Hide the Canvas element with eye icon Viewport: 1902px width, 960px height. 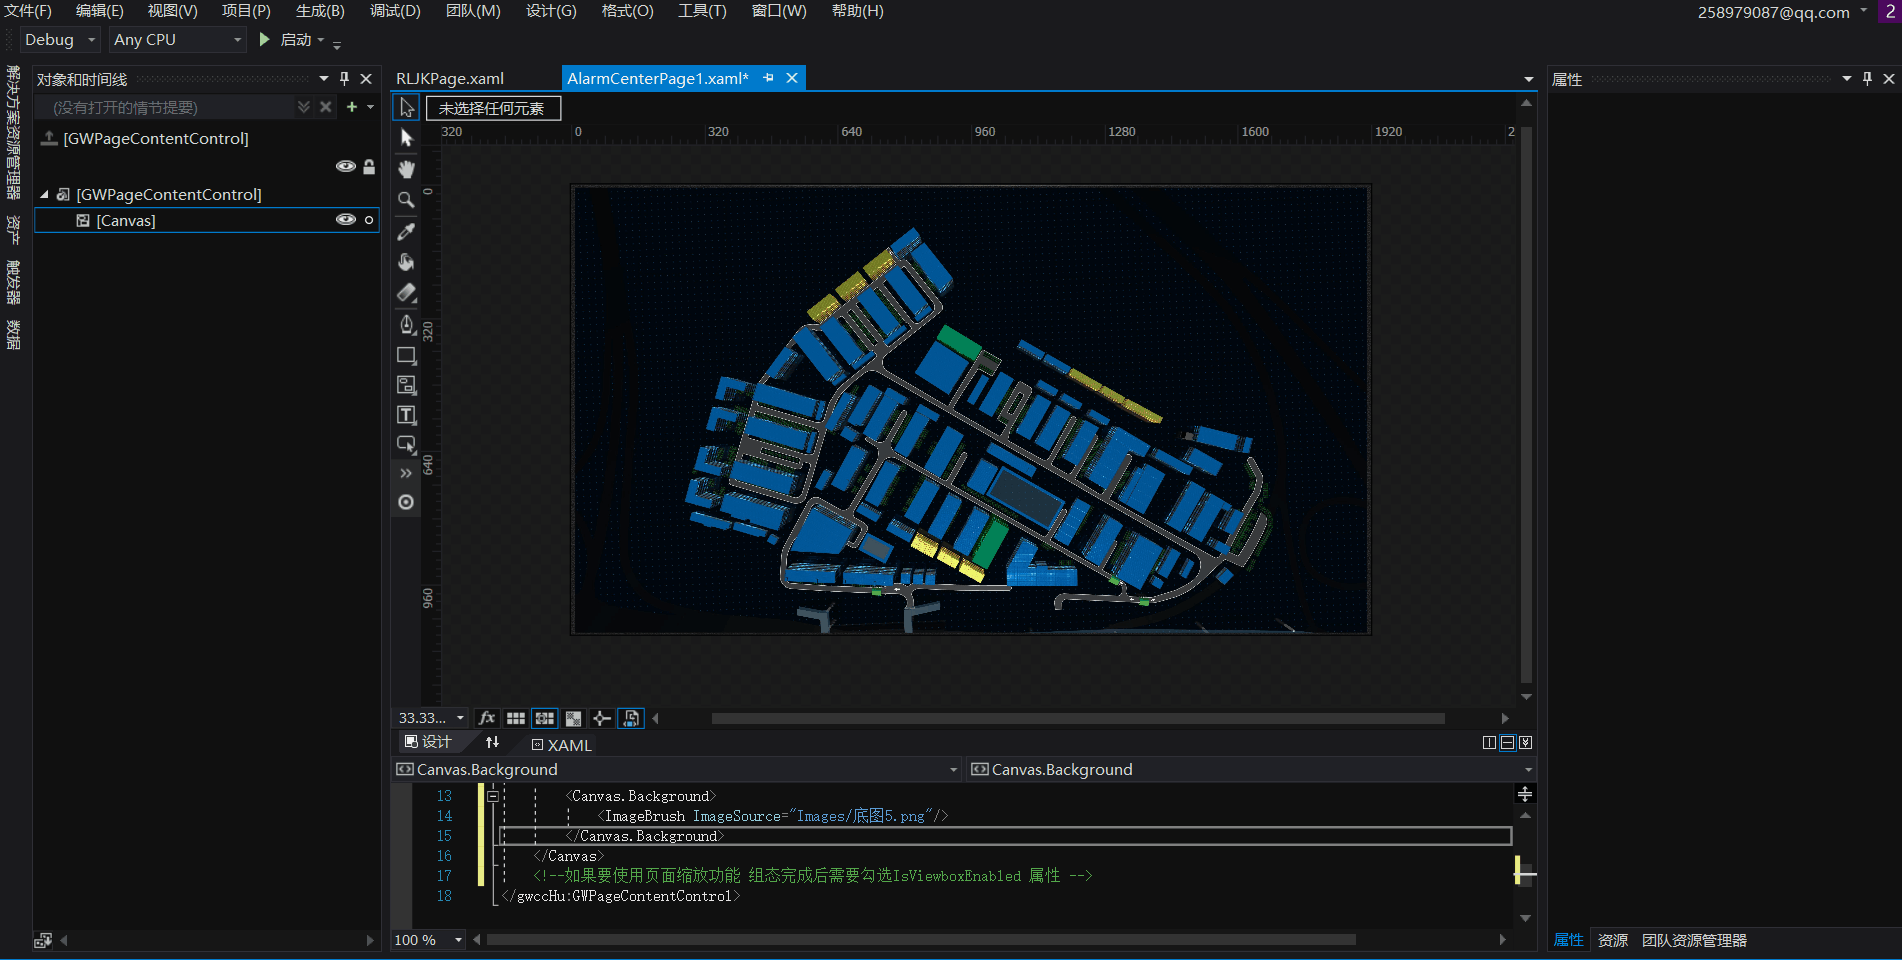[346, 220]
